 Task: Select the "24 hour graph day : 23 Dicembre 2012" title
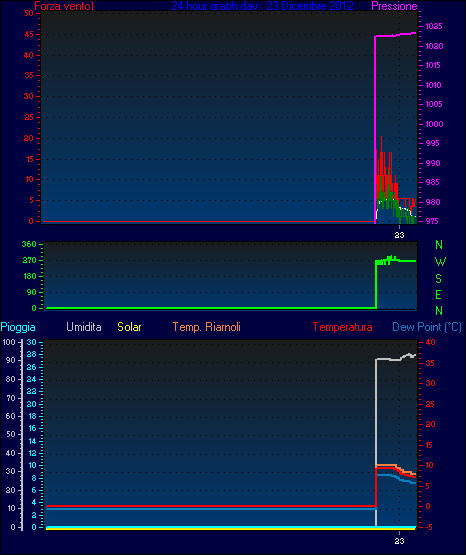click(262, 6)
